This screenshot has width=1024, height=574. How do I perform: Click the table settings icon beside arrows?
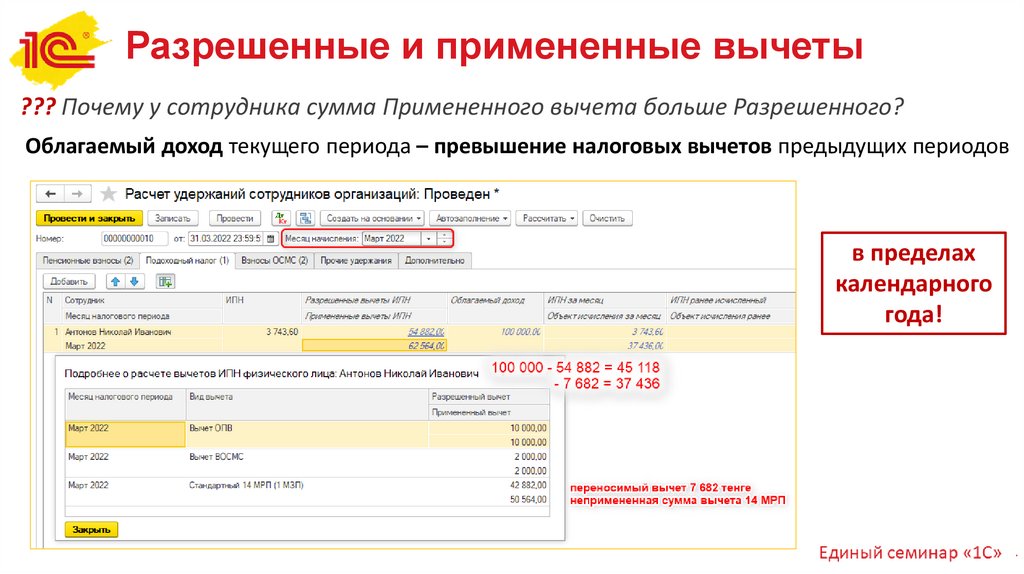pos(165,281)
